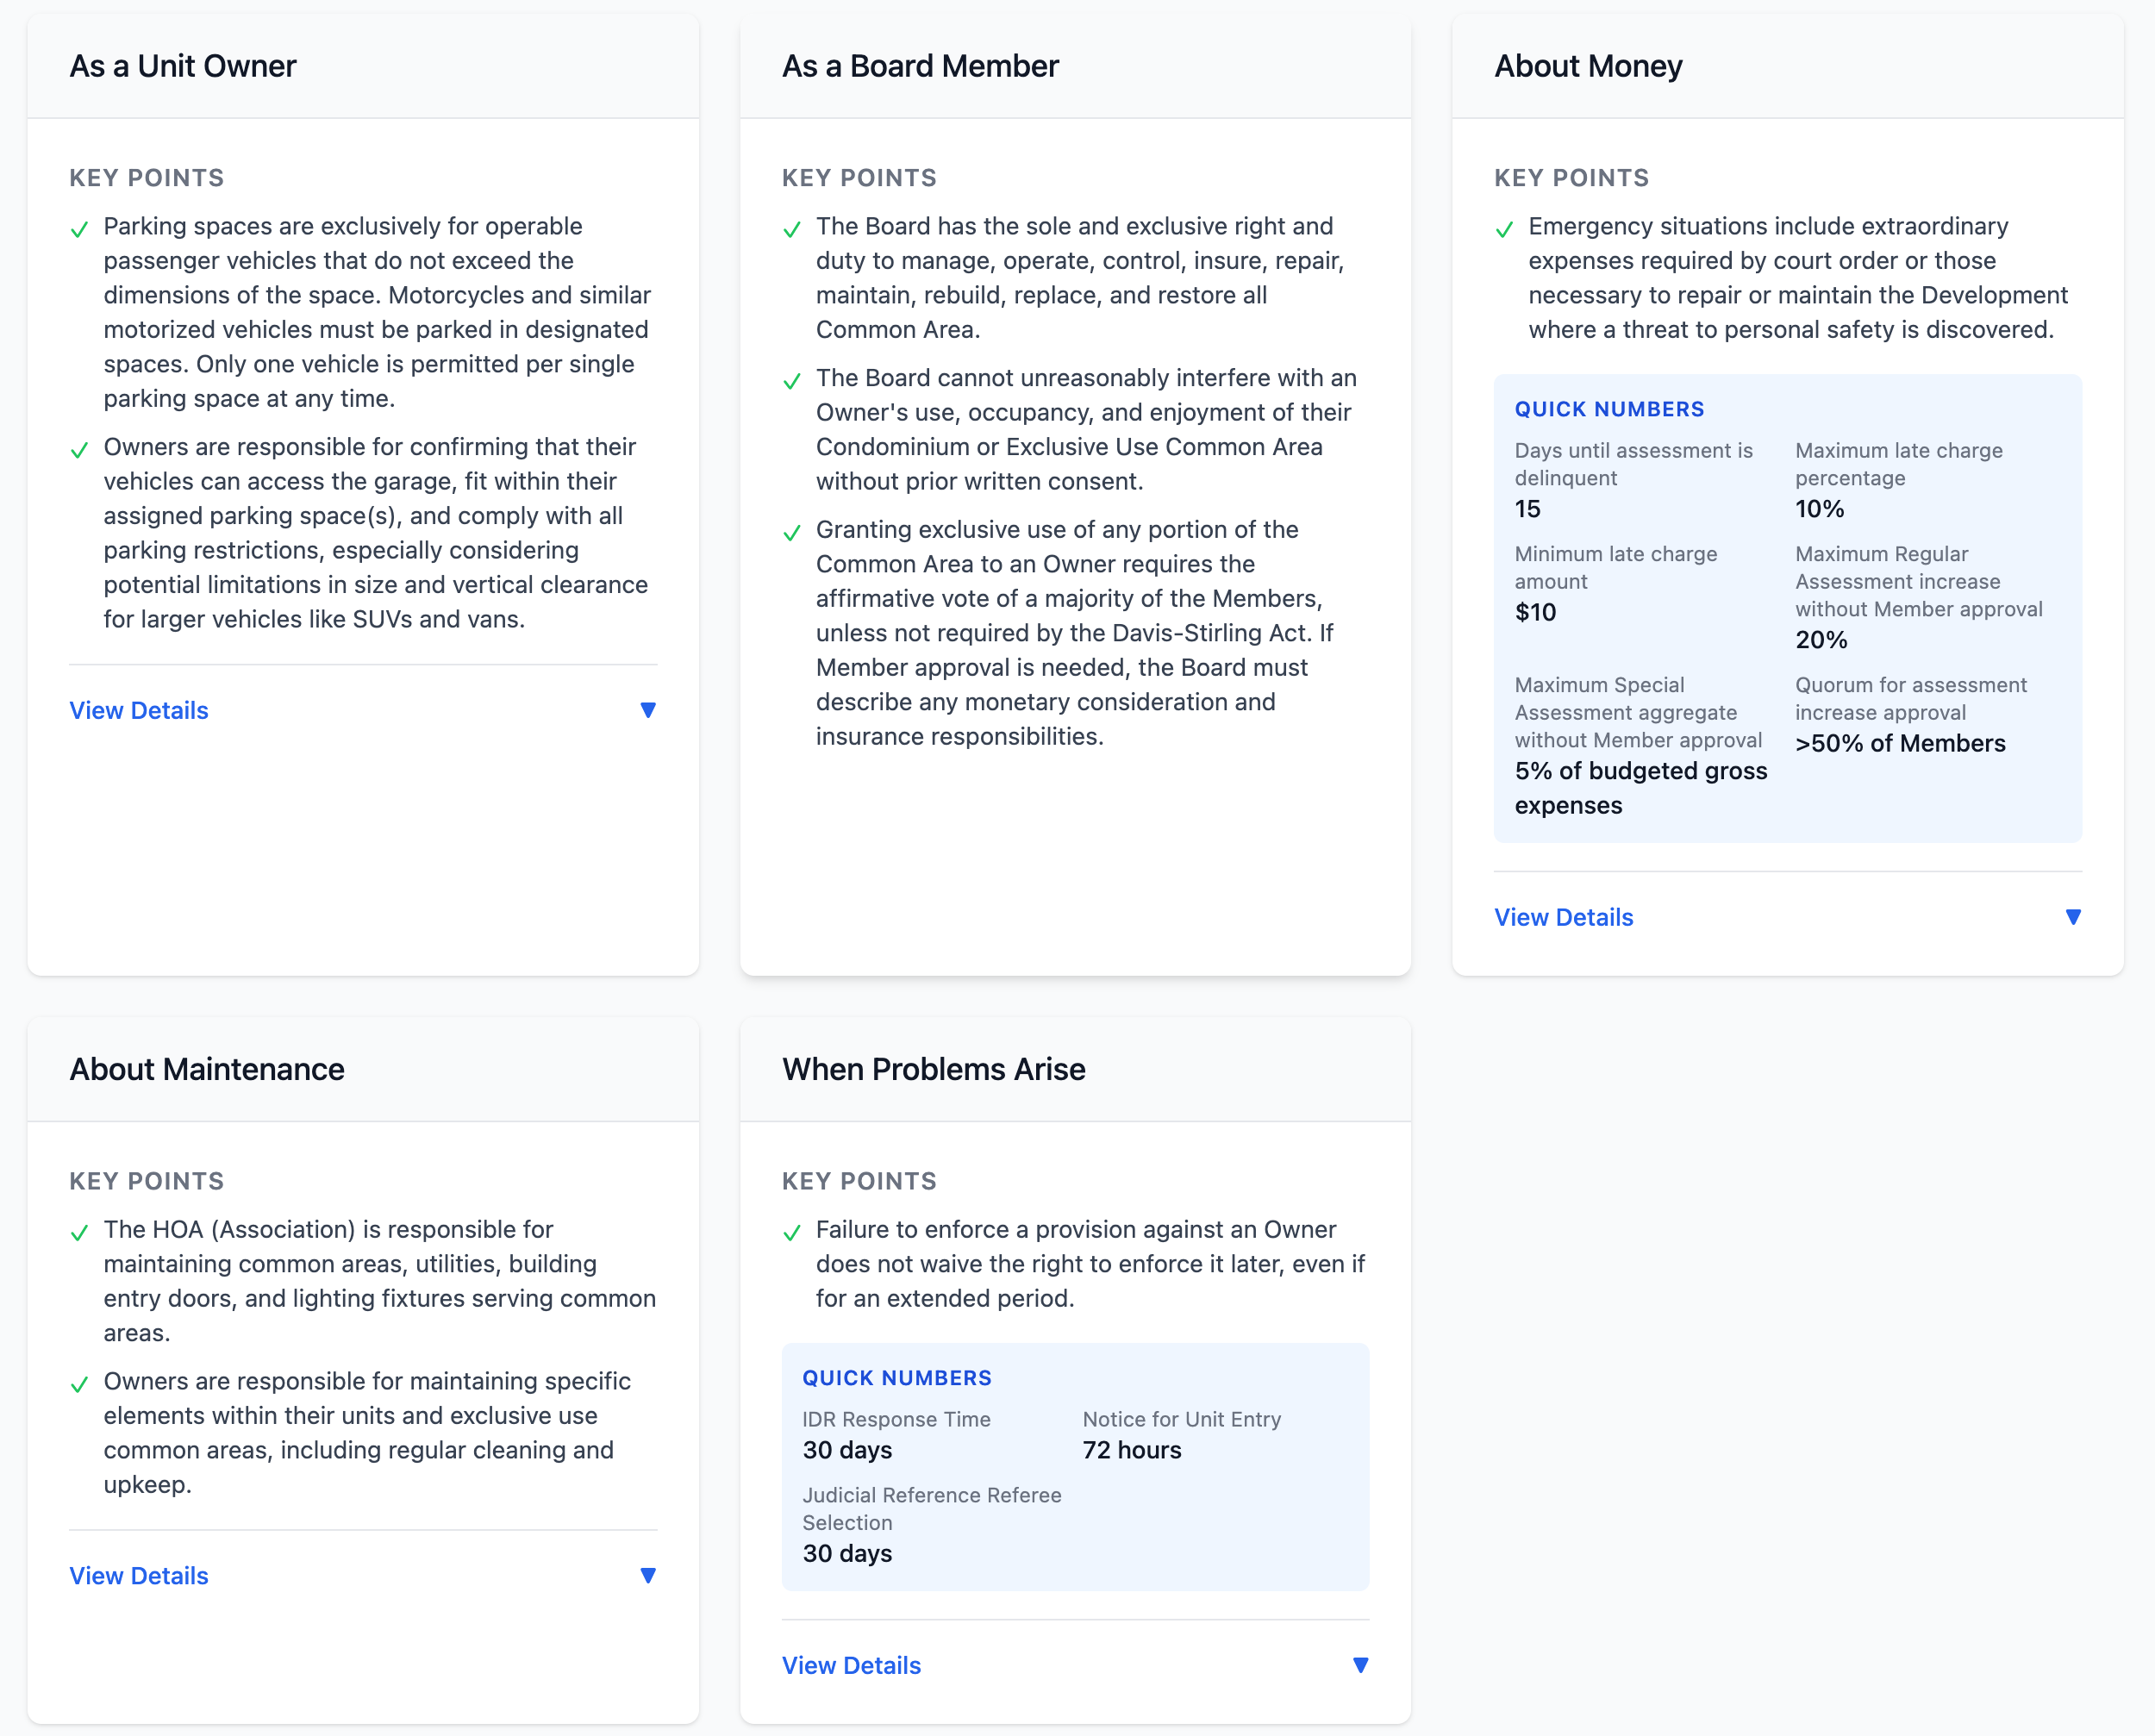Click the checkmark next to failure to enforce point
The height and width of the screenshot is (1736, 2155).
794,1233
